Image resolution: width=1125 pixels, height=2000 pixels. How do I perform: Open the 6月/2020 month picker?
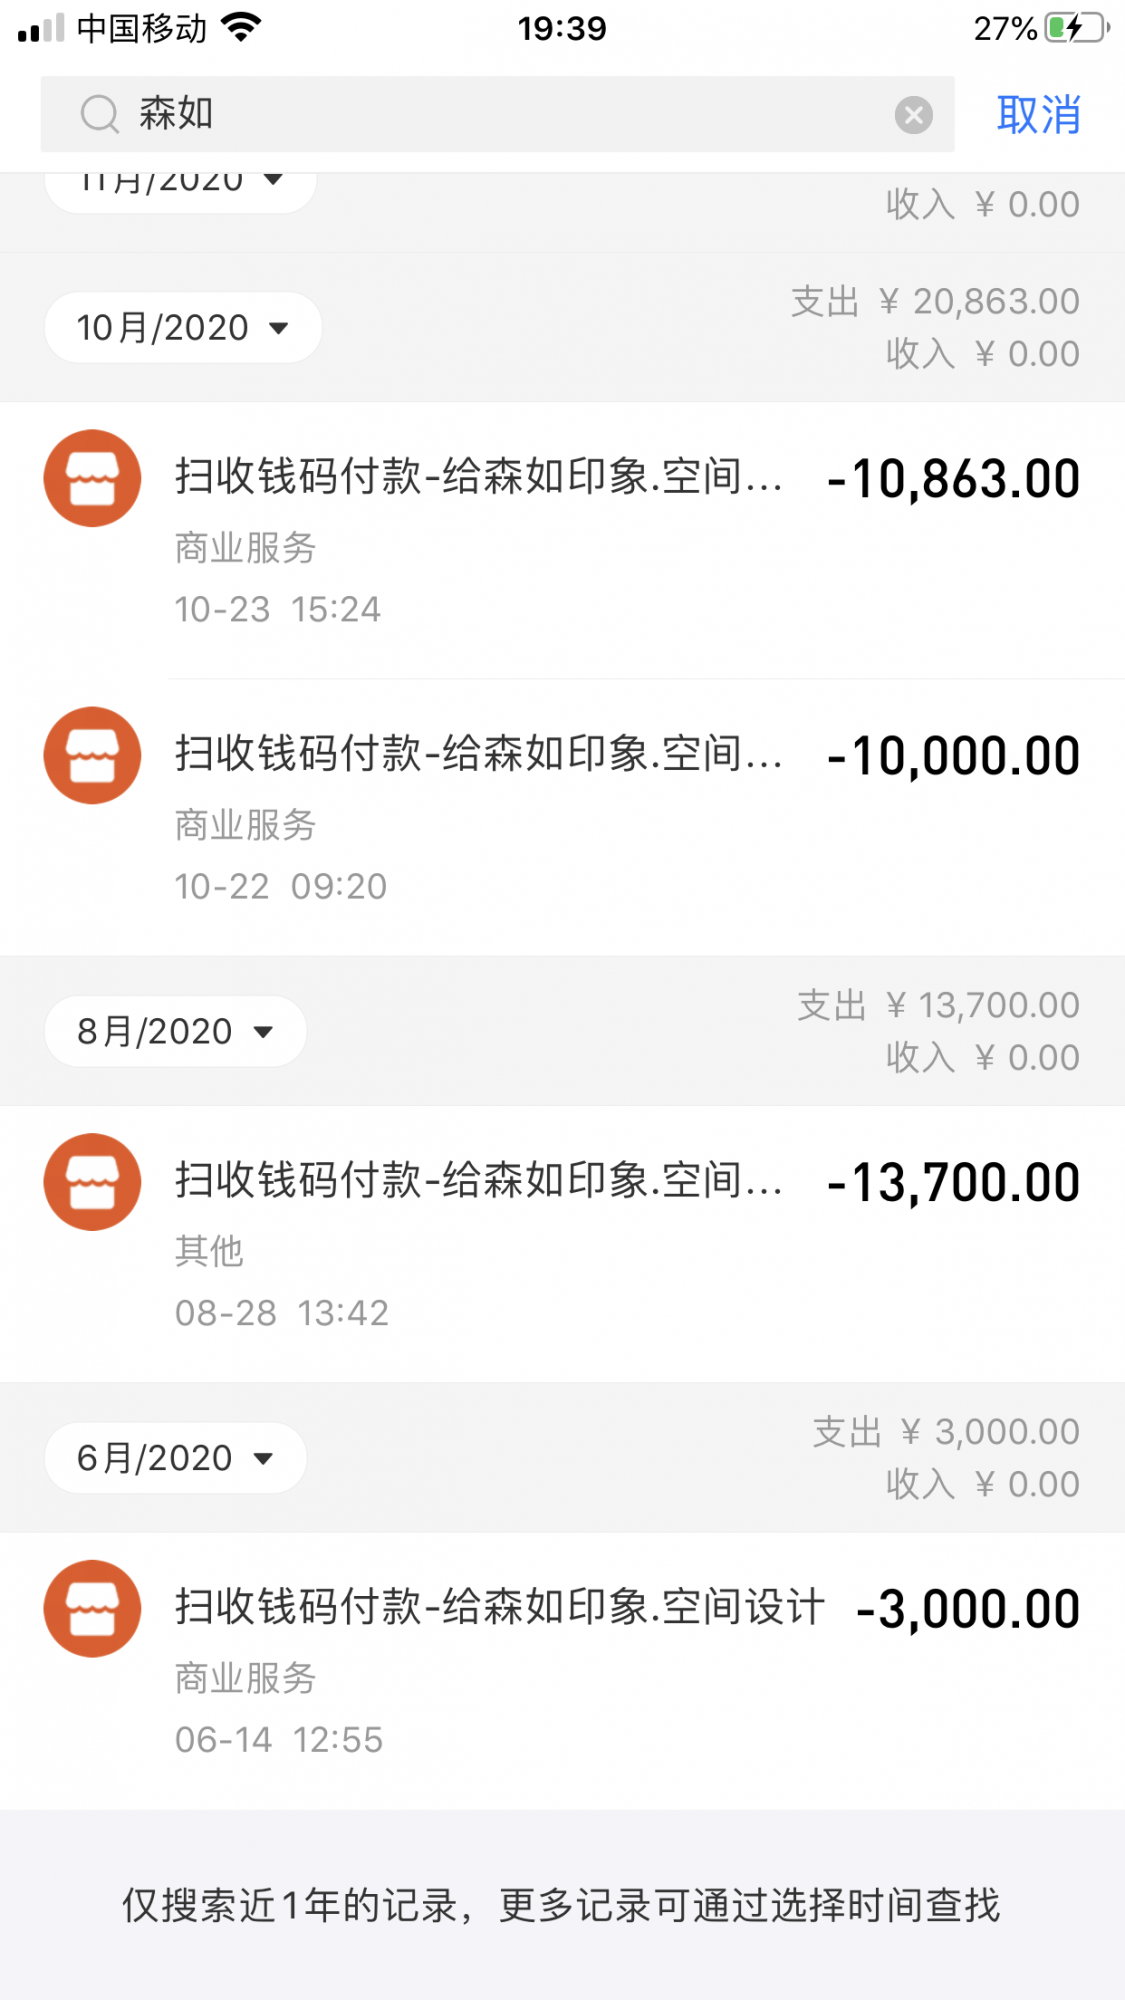point(175,1458)
